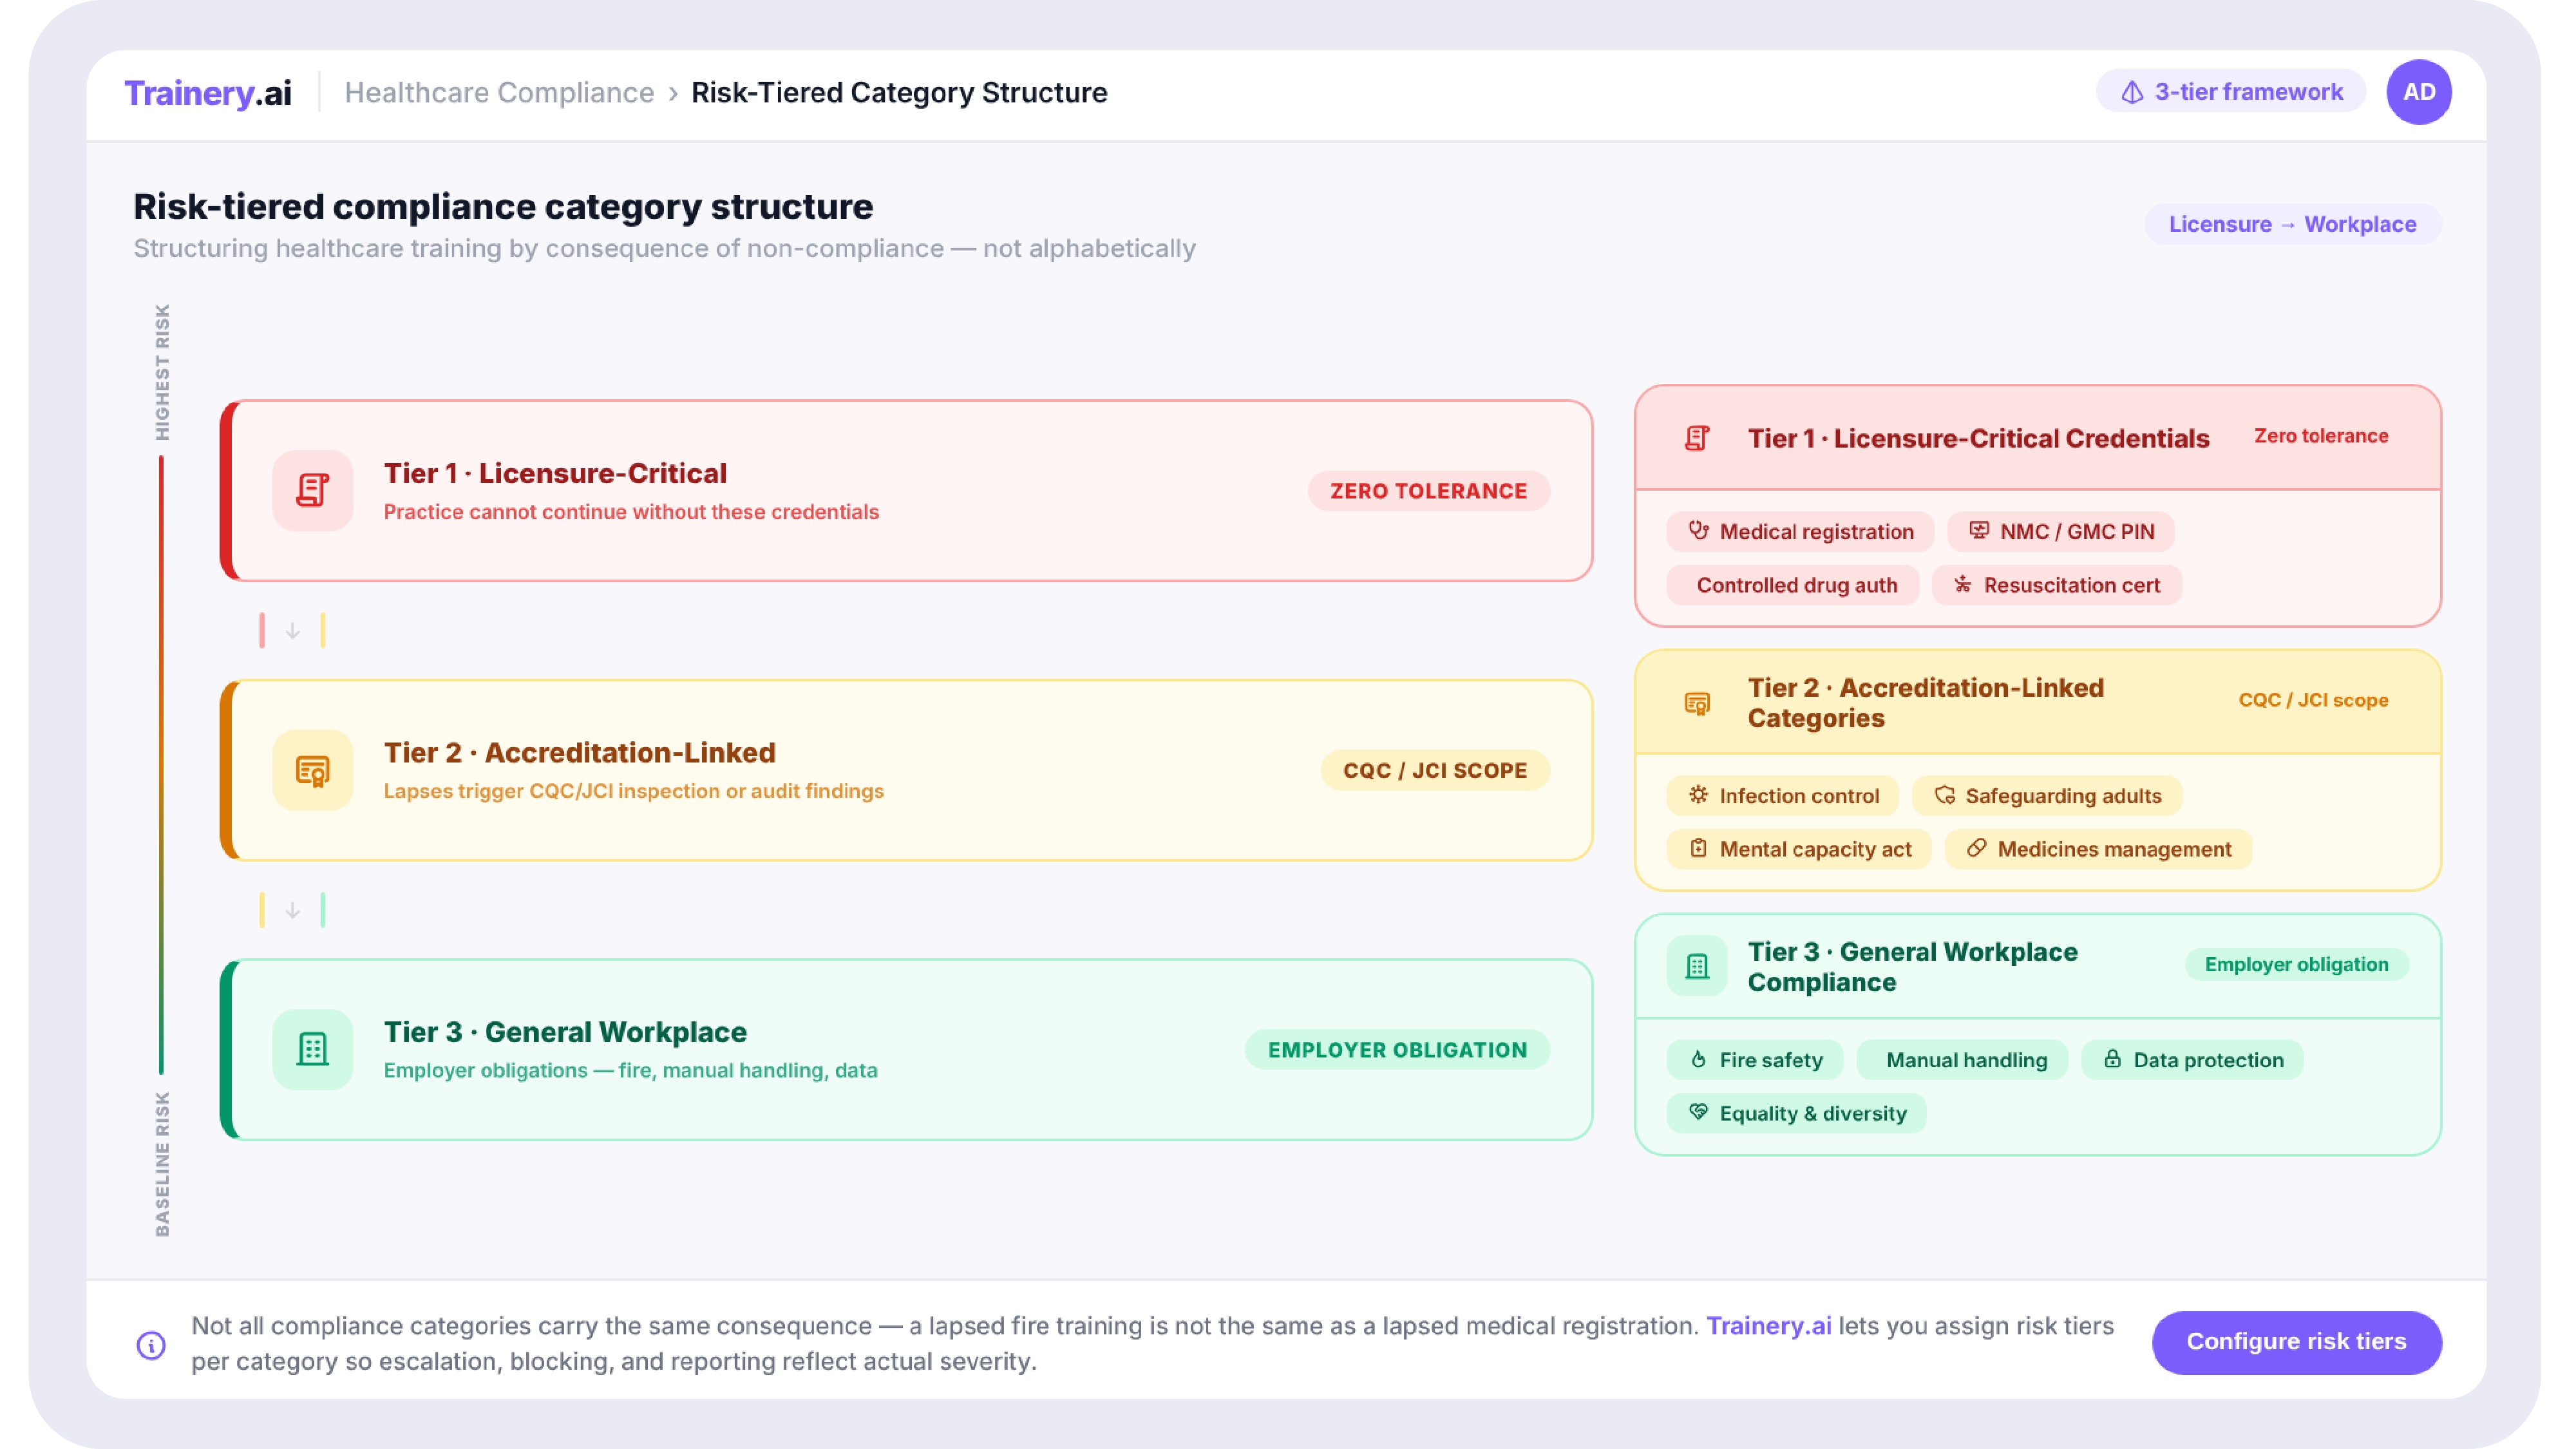The height and width of the screenshot is (1449, 2576).
Task: Click stethoscope icon on Medical registration chip
Action: point(1698,530)
